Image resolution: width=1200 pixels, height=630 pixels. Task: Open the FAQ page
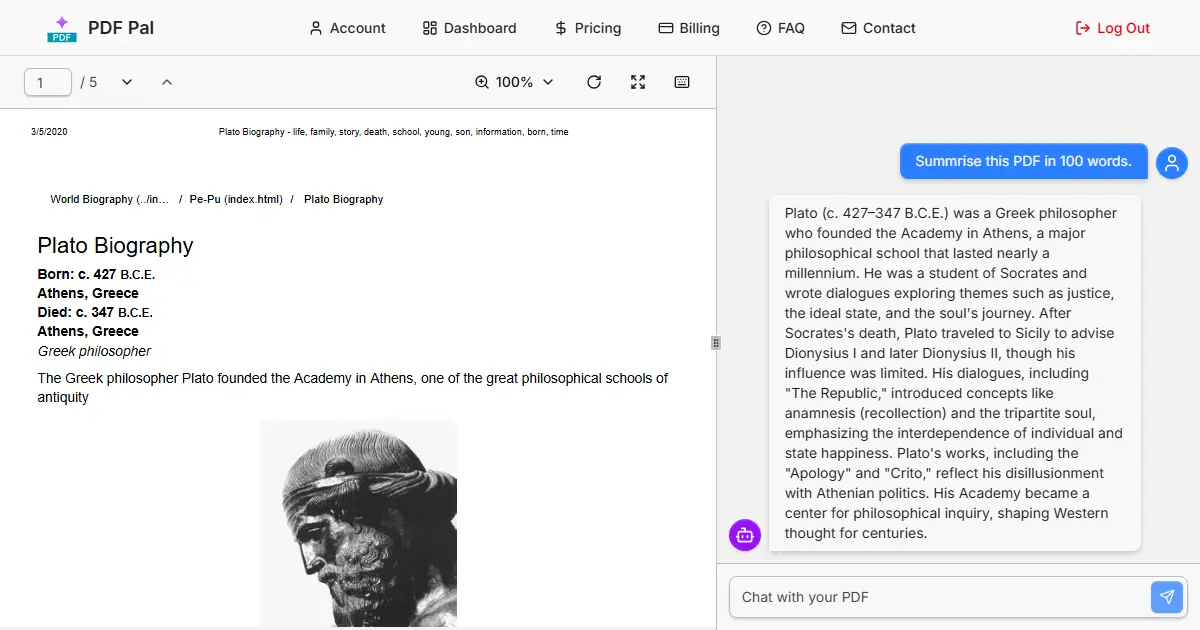point(780,28)
